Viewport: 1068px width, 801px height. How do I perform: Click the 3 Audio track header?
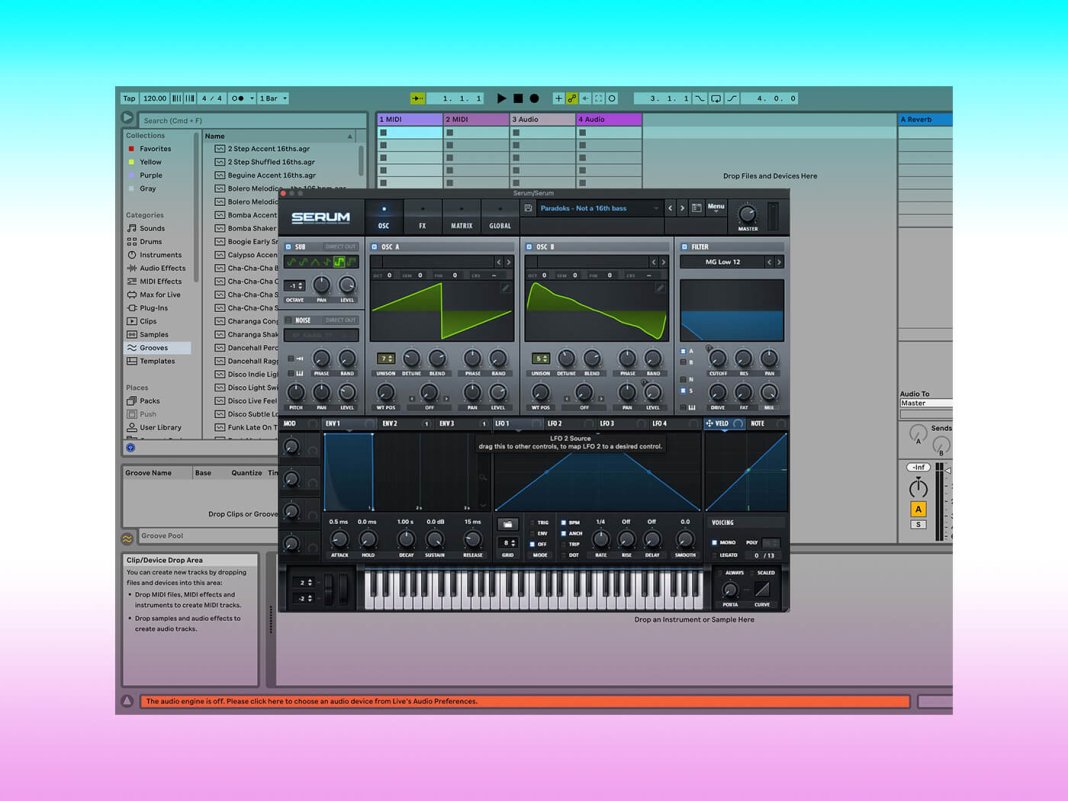(x=542, y=119)
